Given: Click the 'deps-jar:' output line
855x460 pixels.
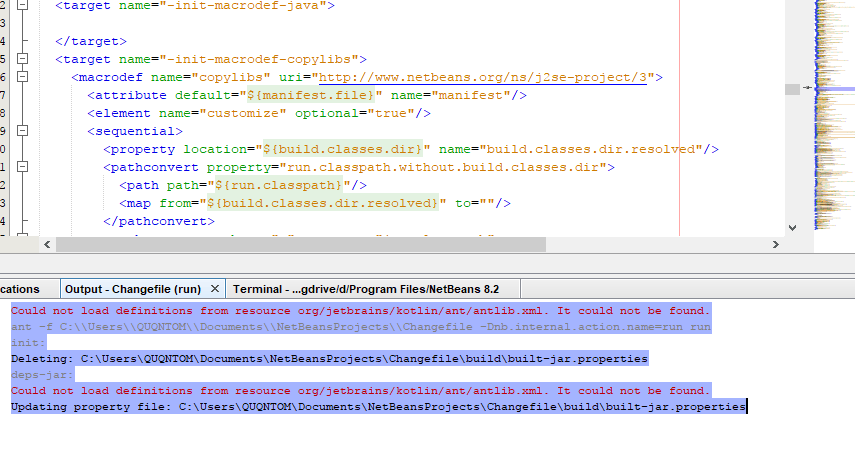Looking at the screenshot, I should click(42, 374).
